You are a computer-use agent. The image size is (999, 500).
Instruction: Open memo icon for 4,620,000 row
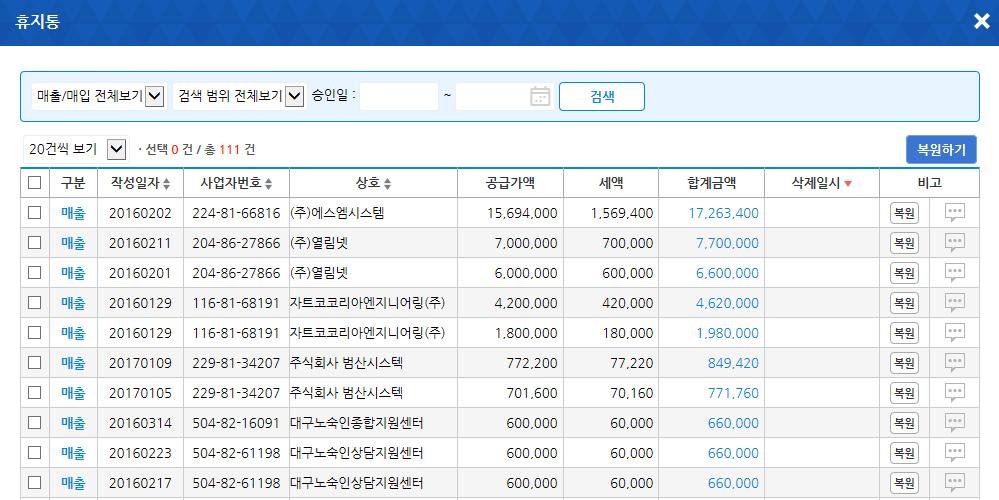click(954, 303)
